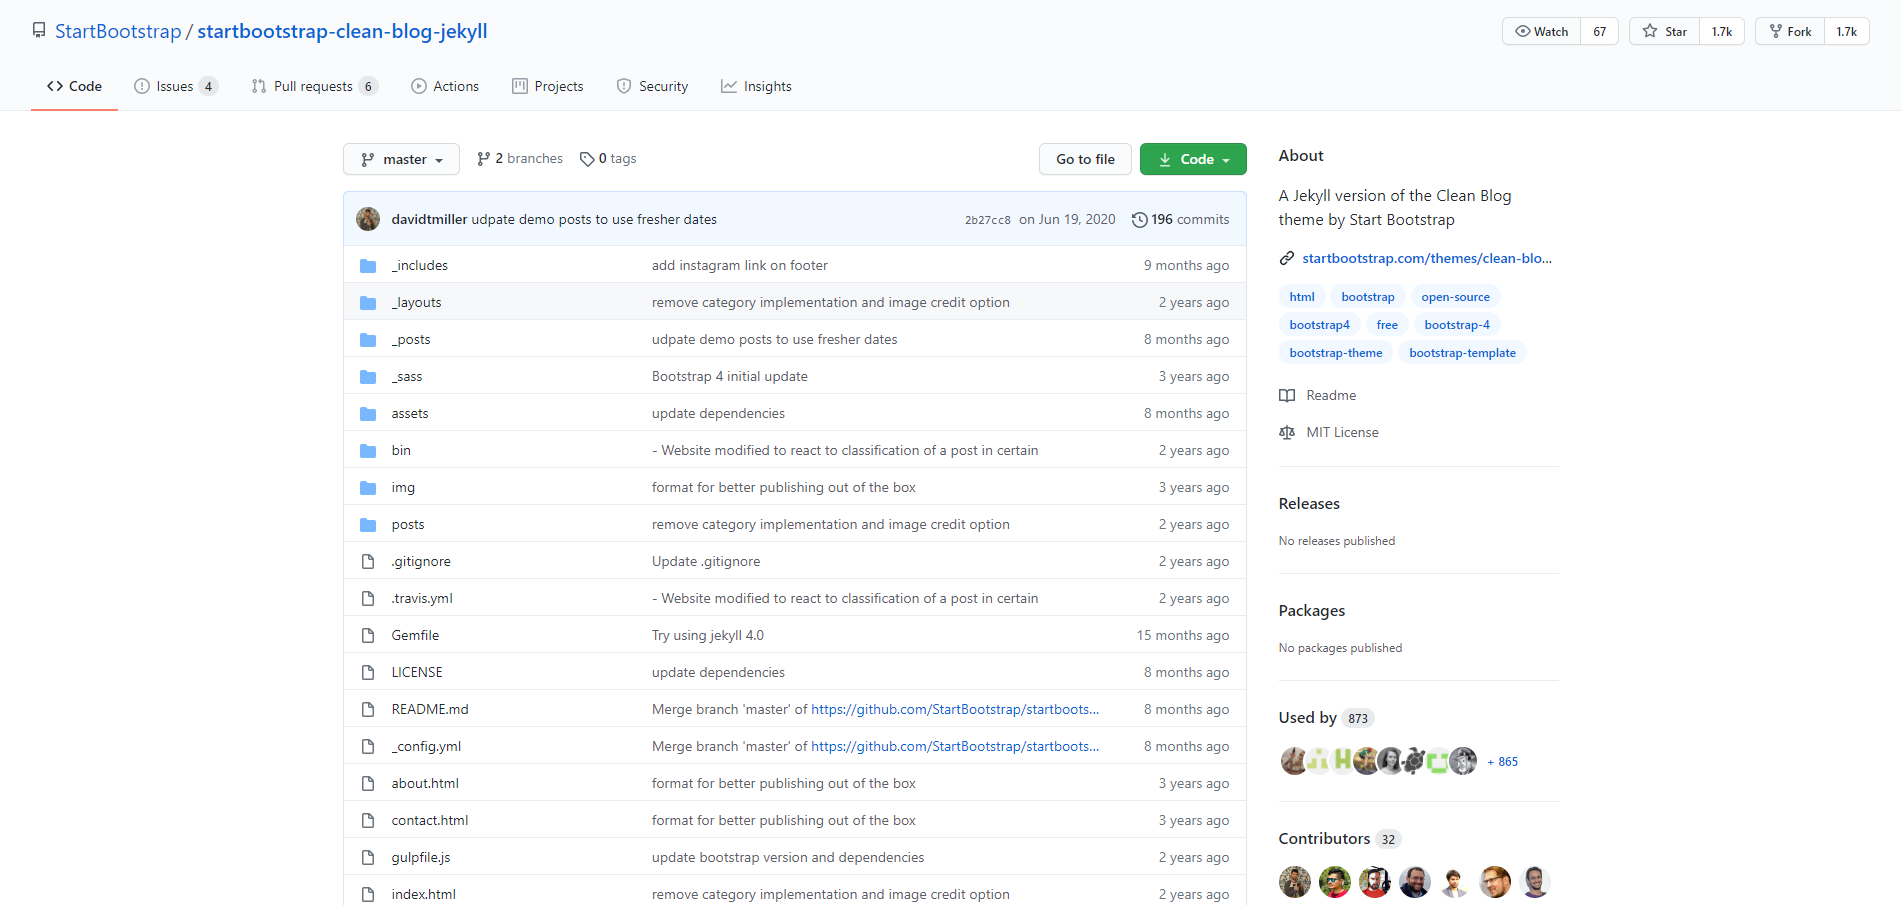This screenshot has width=1901, height=905.
Task: Click the _config.yml file icon
Action: point(368,746)
